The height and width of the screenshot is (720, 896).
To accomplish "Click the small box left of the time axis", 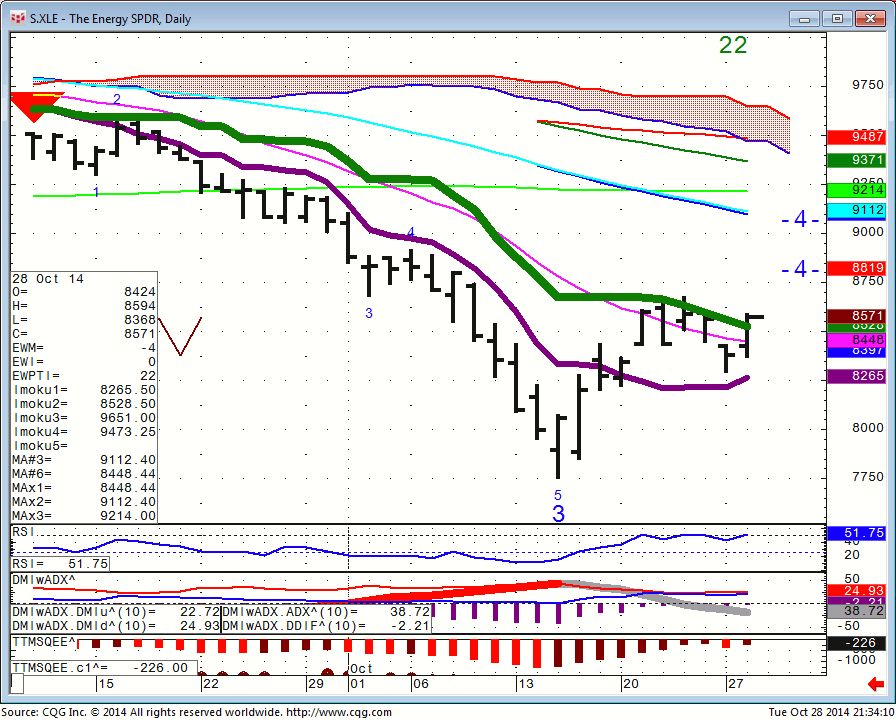I will (x=17, y=683).
